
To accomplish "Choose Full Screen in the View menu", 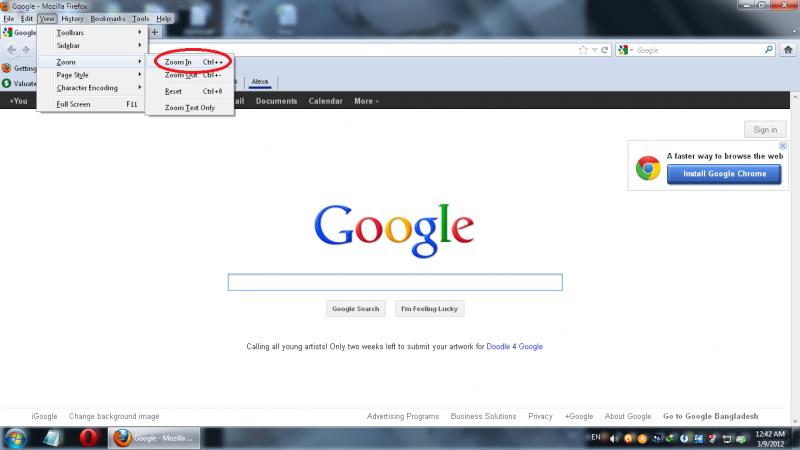I will pyautogui.click(x=74, y=104).
